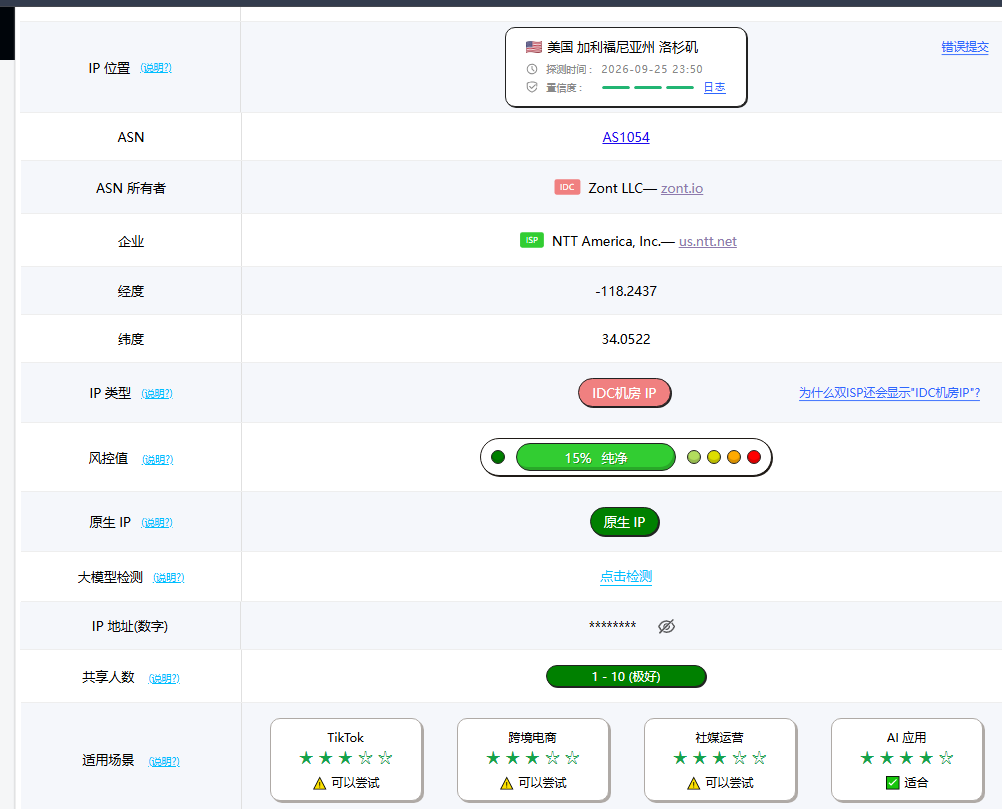
Task: Open the 说明 help link next to 风控值
Action: click(x=158, y=459)
